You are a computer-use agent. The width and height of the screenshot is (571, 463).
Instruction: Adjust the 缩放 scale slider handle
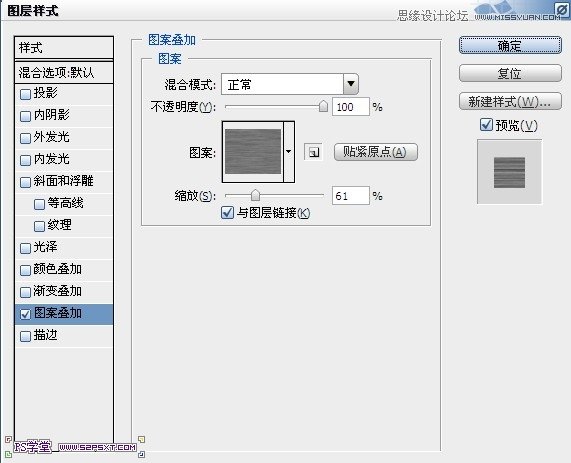click(255, 195)
